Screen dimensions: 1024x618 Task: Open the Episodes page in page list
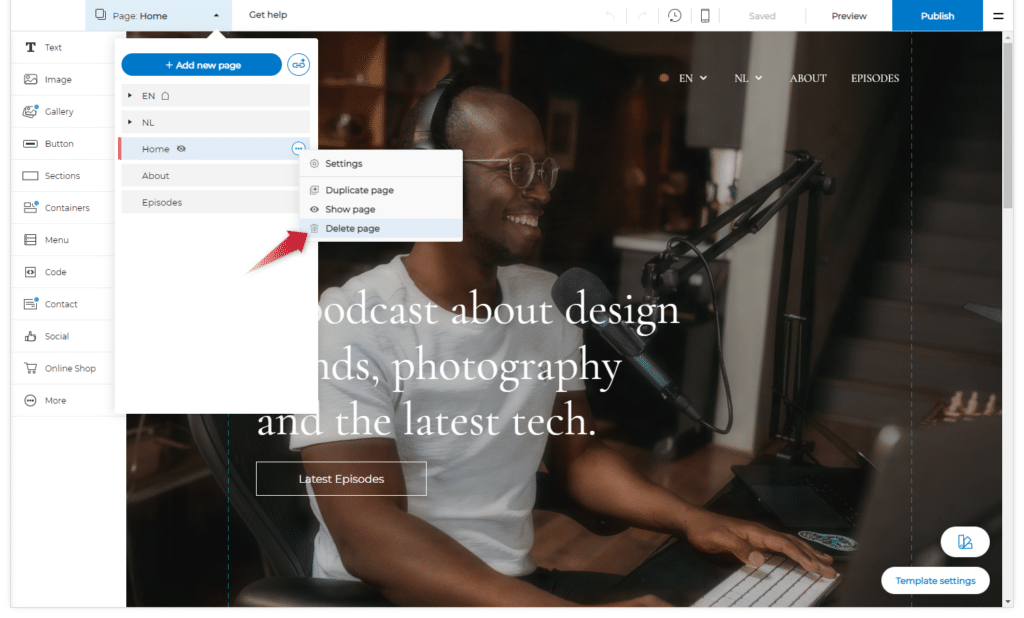[x=162, y=202]
